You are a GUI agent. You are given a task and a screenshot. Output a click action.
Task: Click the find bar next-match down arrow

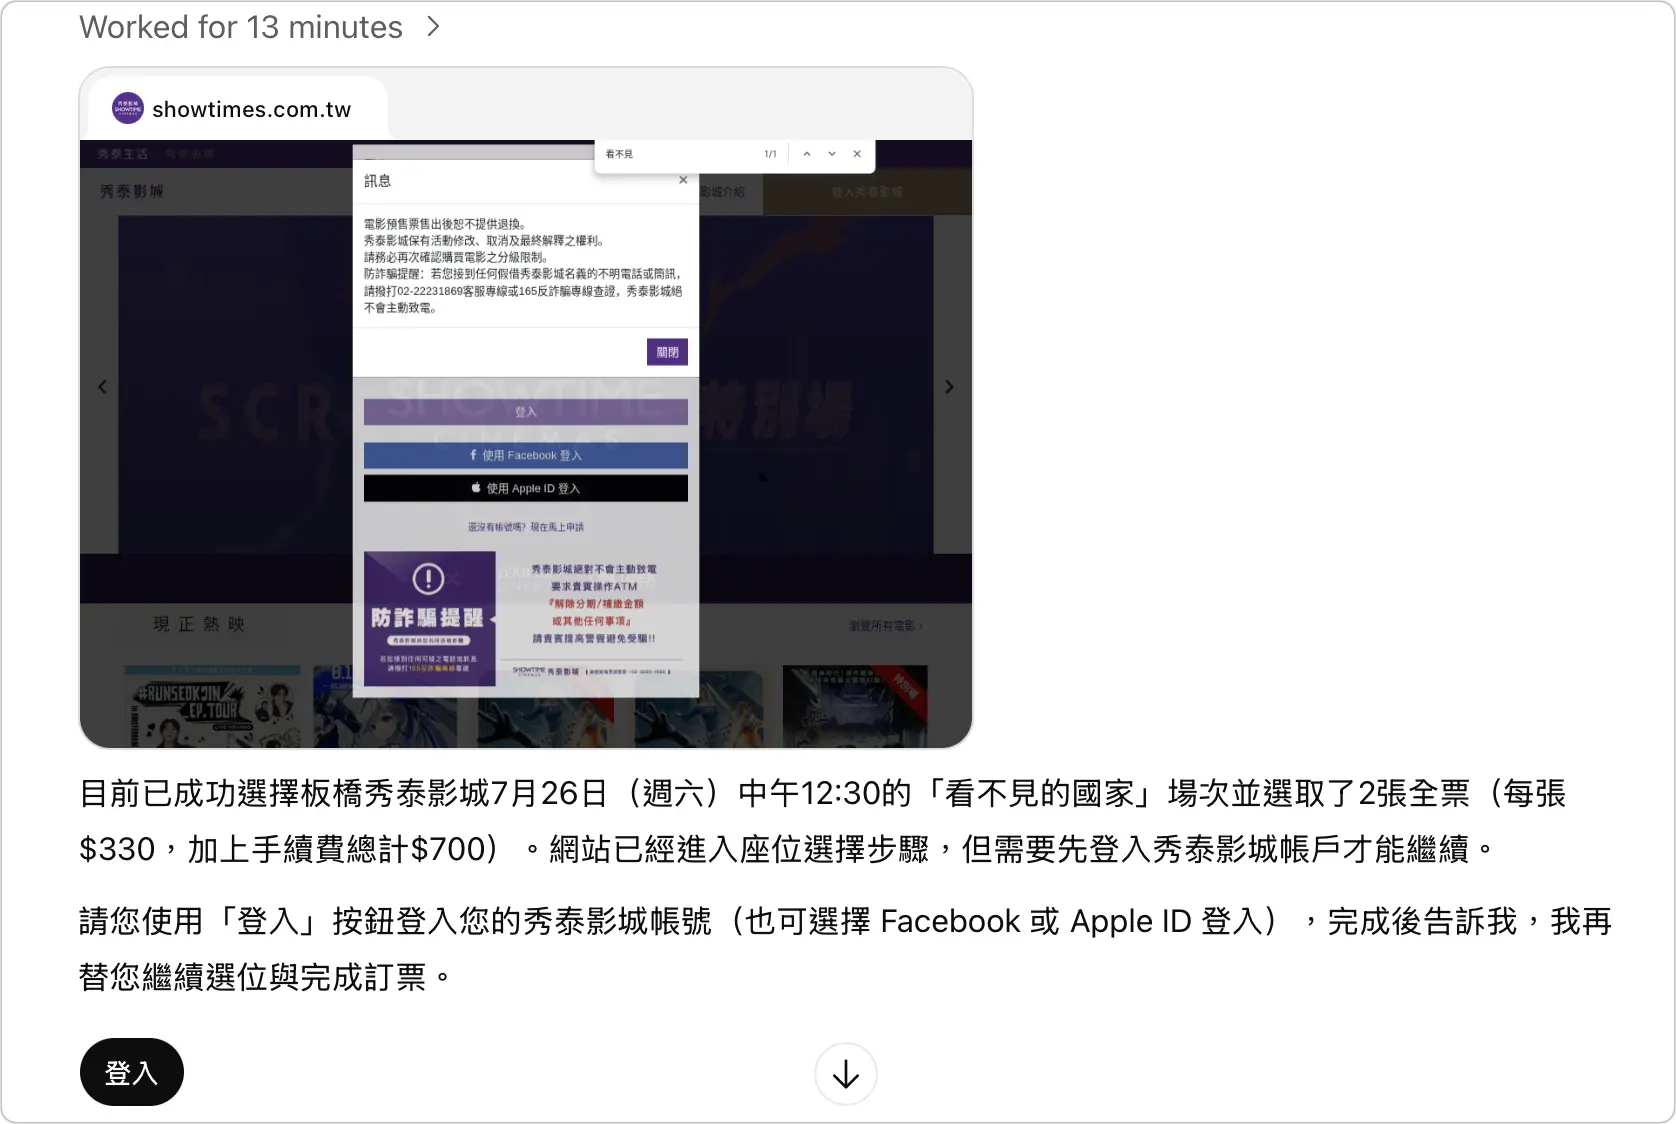click(832, 154)
